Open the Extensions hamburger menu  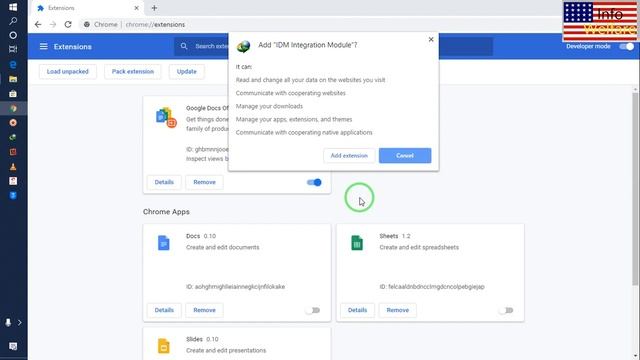tap(43, 47)
